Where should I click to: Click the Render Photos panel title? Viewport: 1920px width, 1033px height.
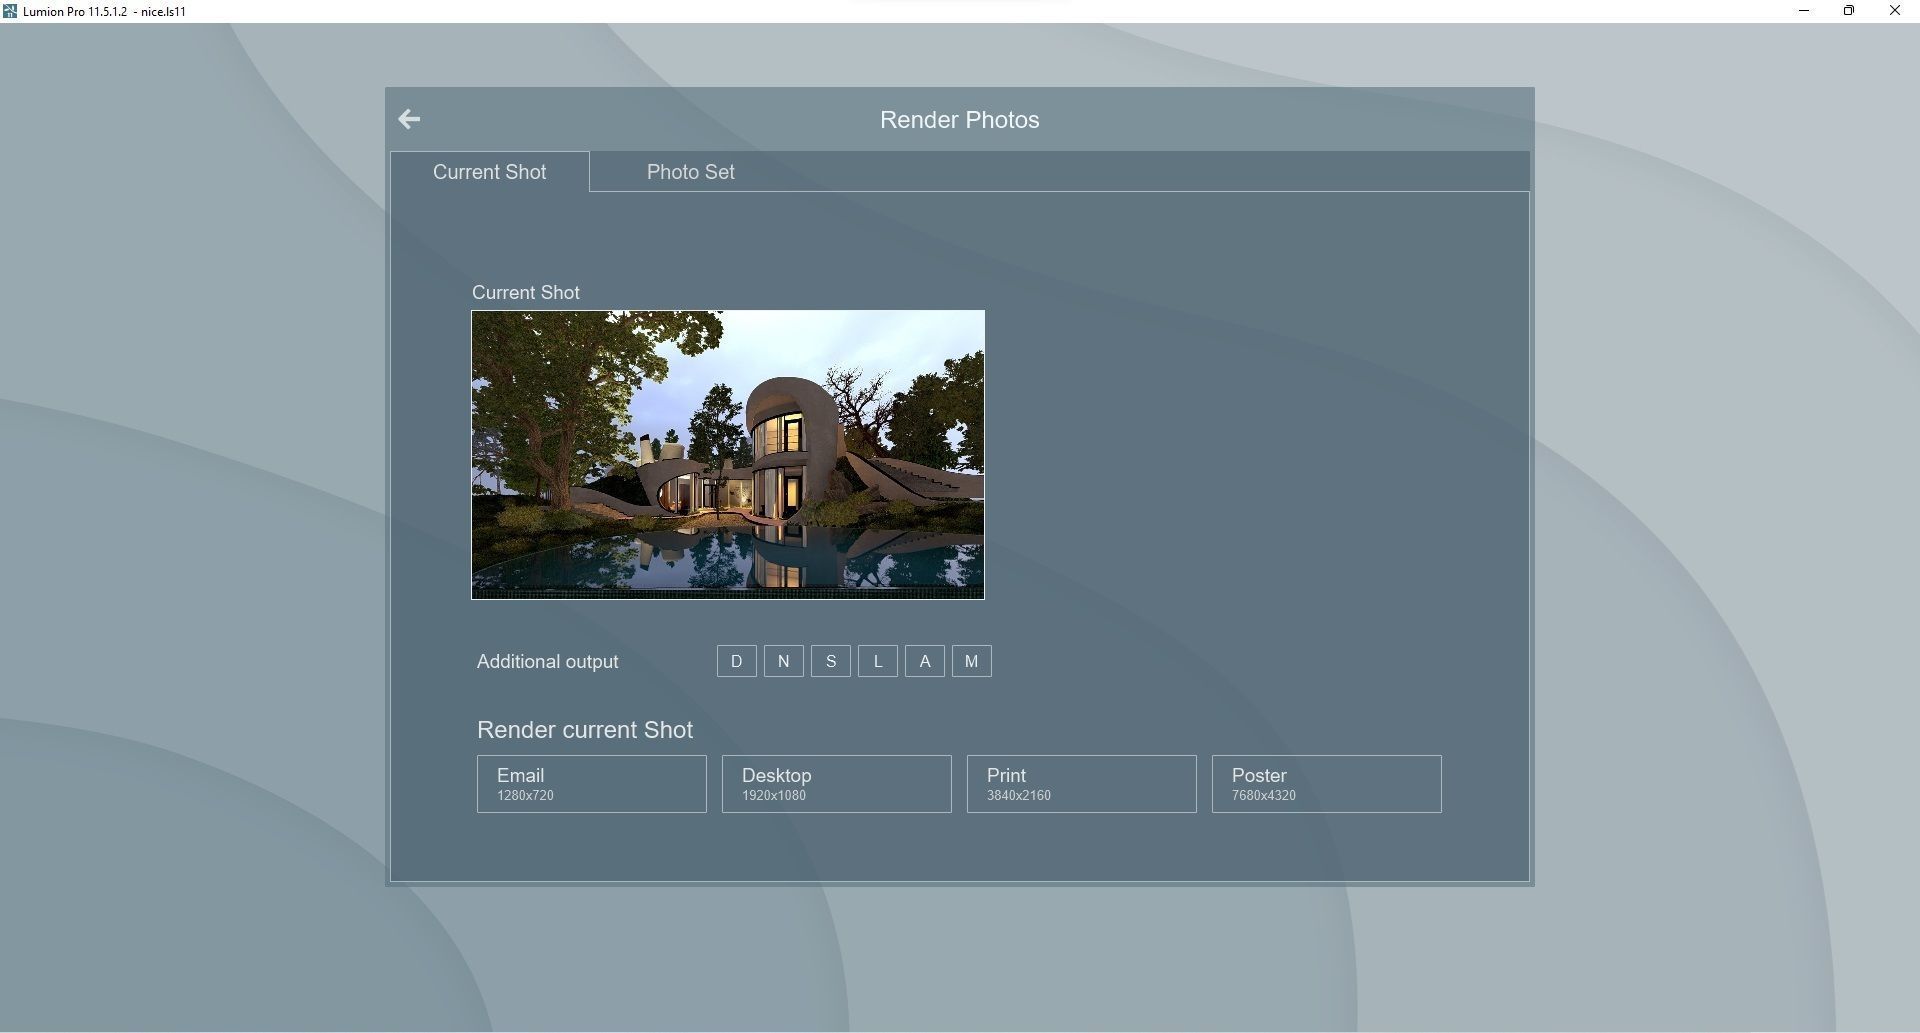(959, 120)
